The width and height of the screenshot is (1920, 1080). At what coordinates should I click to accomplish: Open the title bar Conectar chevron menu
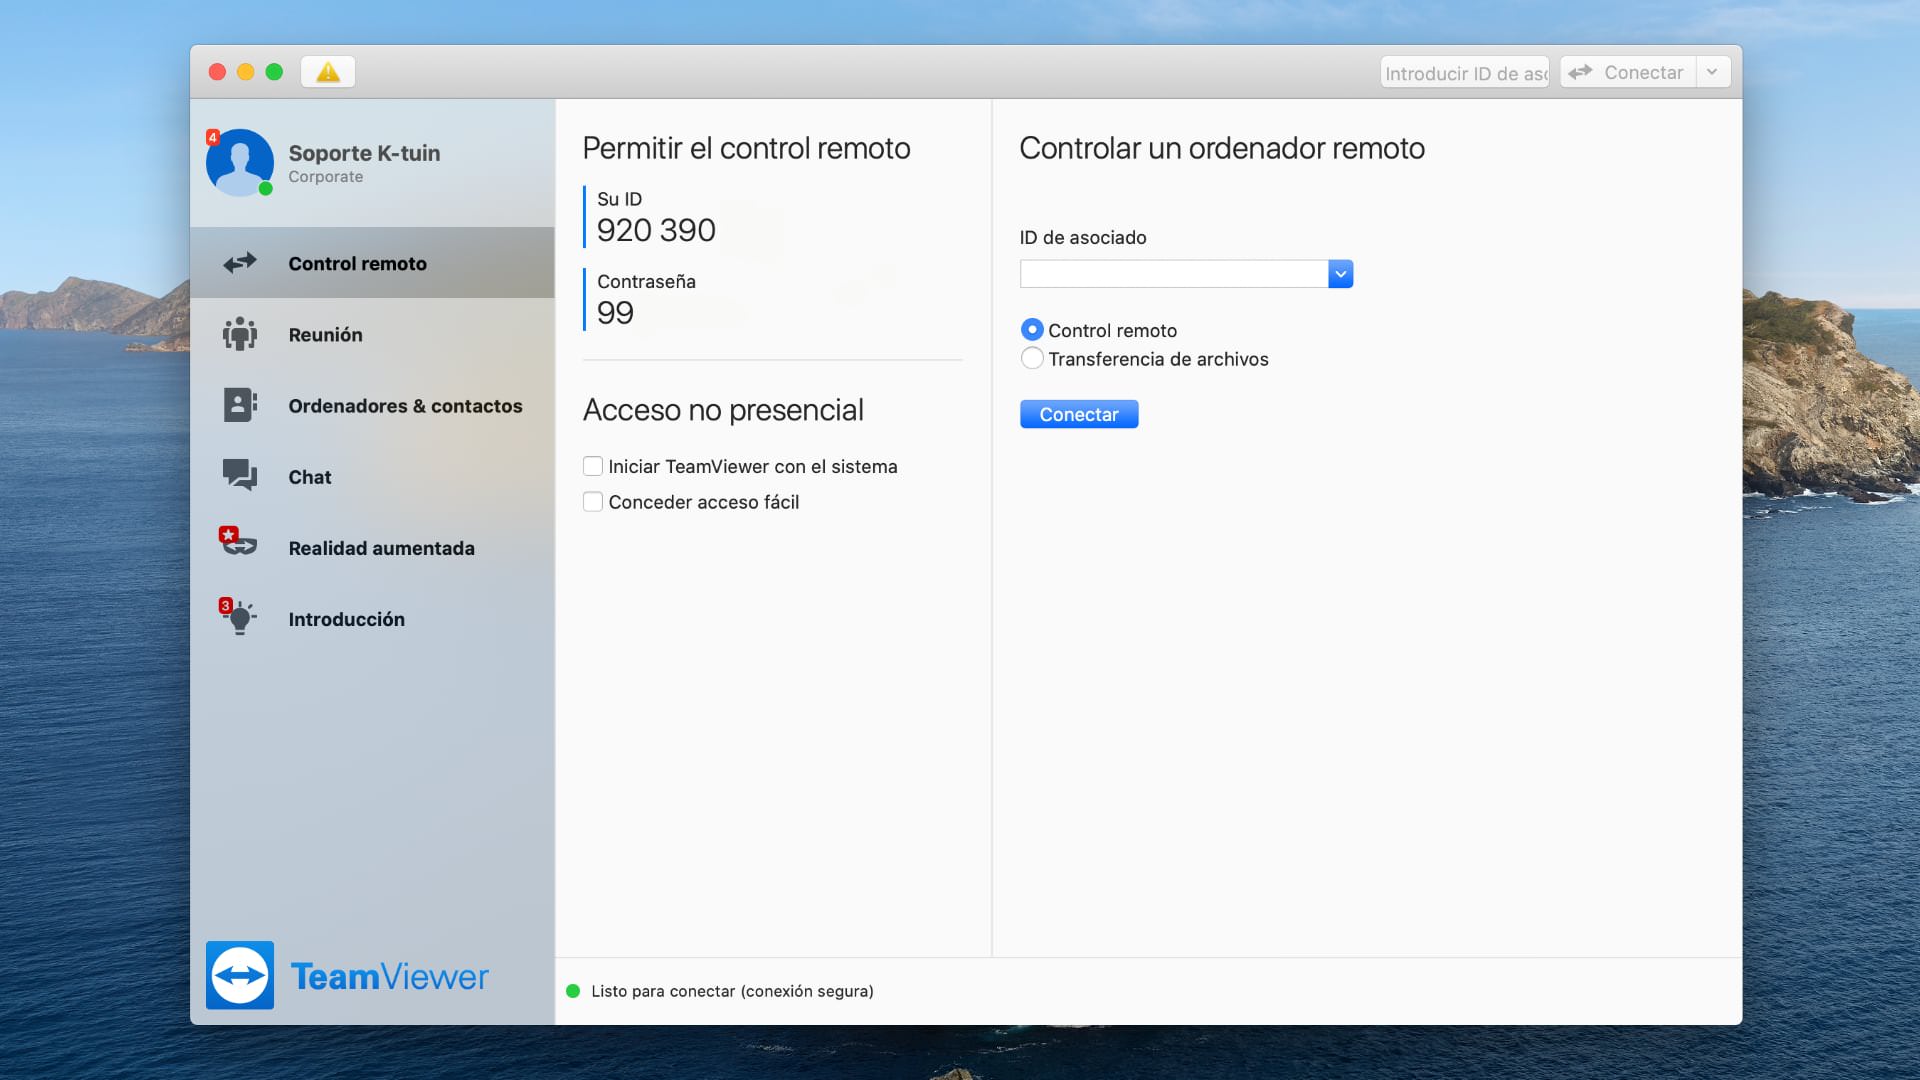pyautogui.click(x=1712, y=72)
